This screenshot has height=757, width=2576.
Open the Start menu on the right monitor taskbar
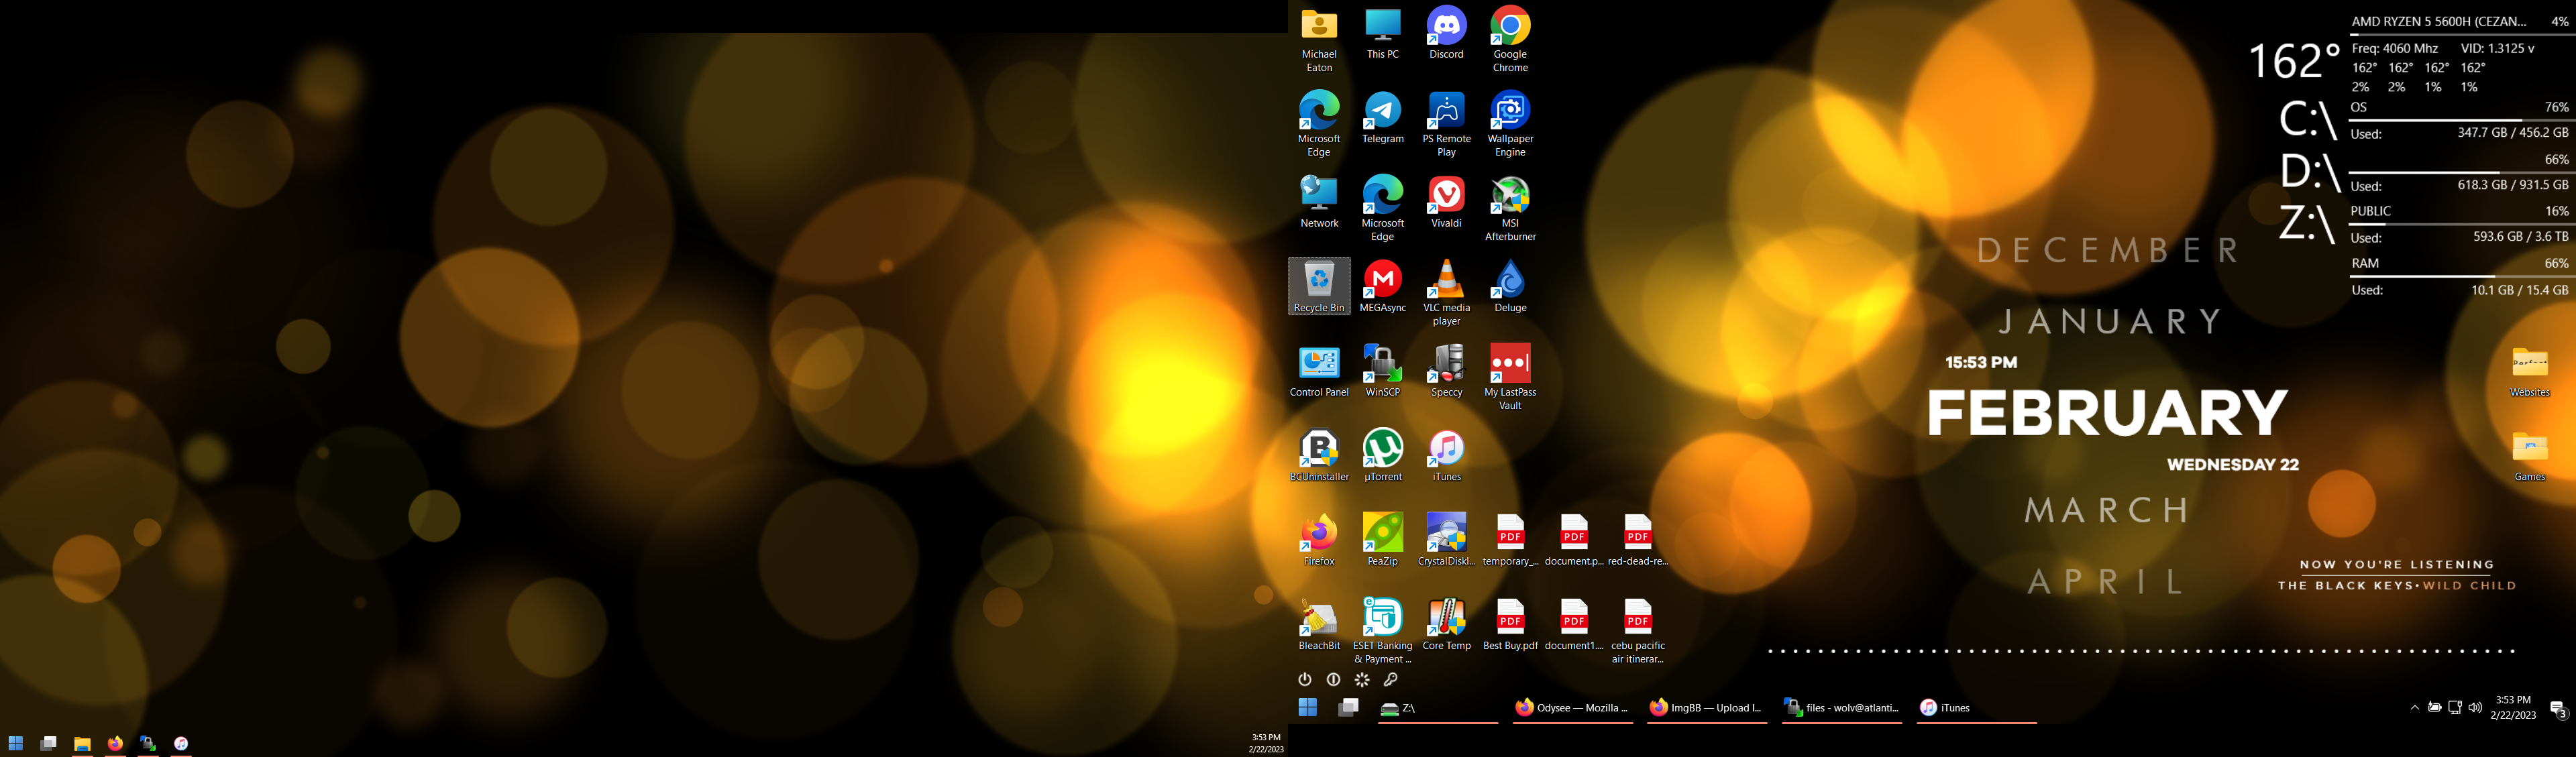pyautogui.click(x=1308, y=708)
